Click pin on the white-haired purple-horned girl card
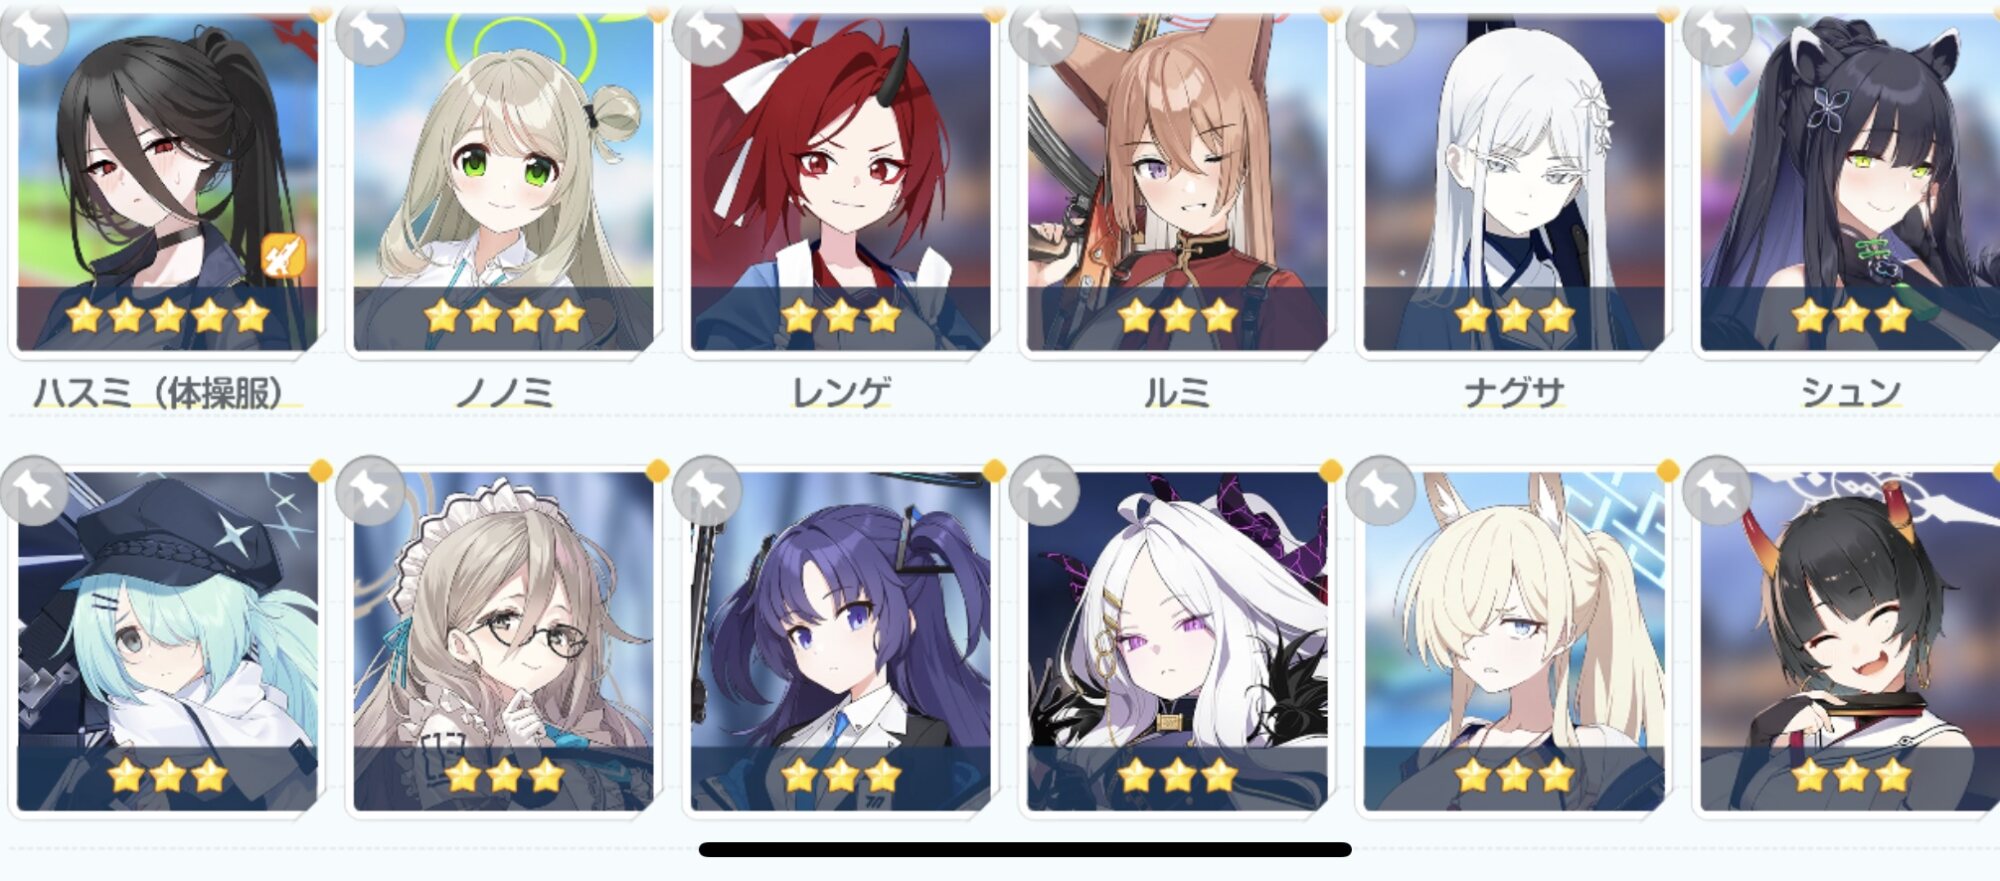 (x=1044, y=490)
